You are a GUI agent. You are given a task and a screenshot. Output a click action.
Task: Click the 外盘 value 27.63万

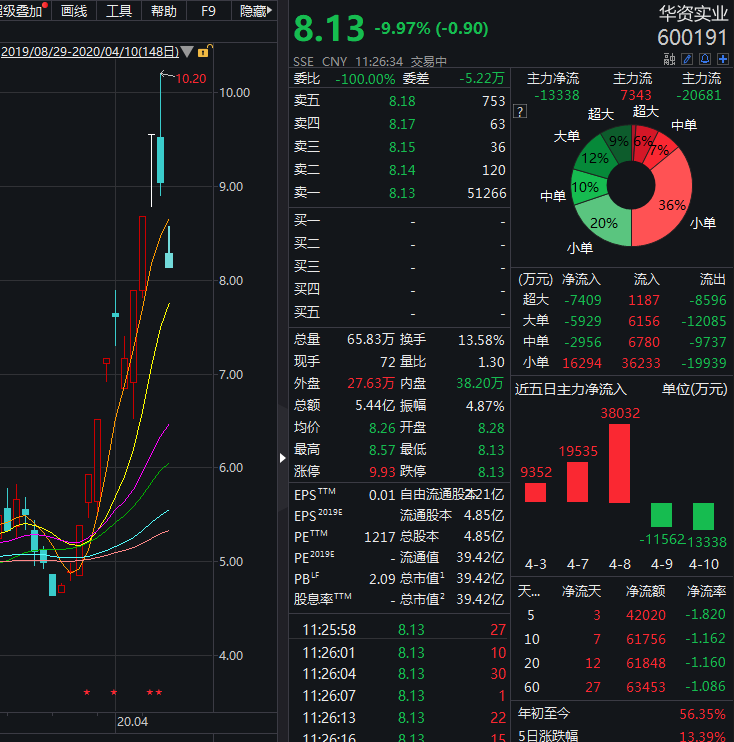tap(371, 383)
